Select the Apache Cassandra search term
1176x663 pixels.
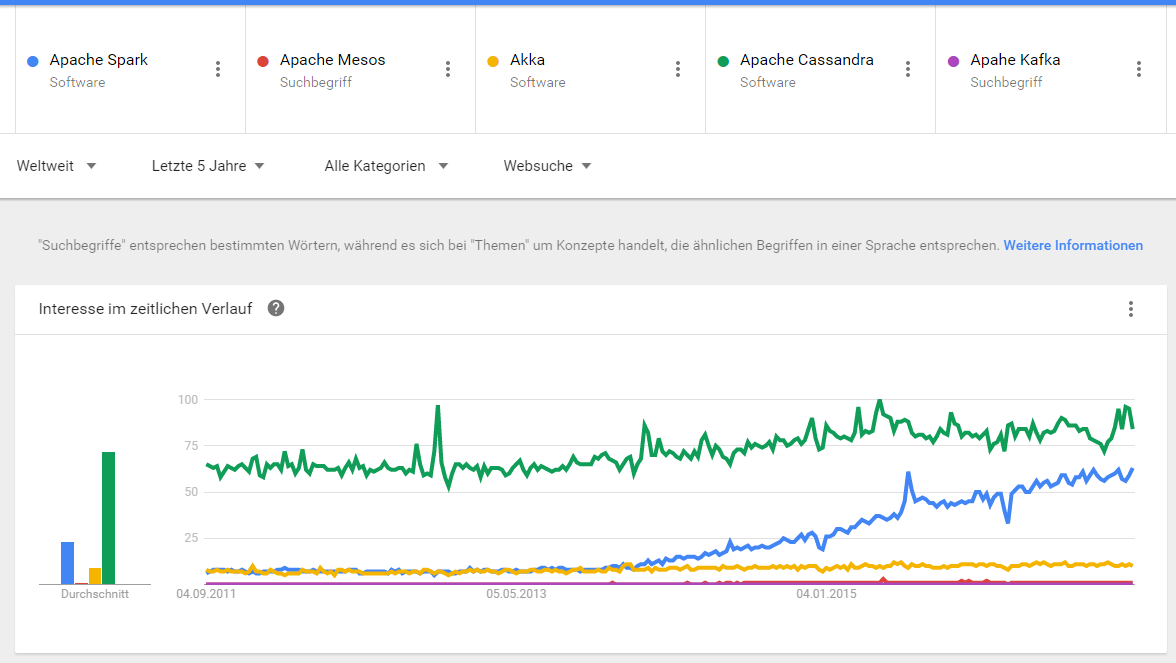(x=806, y=60)
